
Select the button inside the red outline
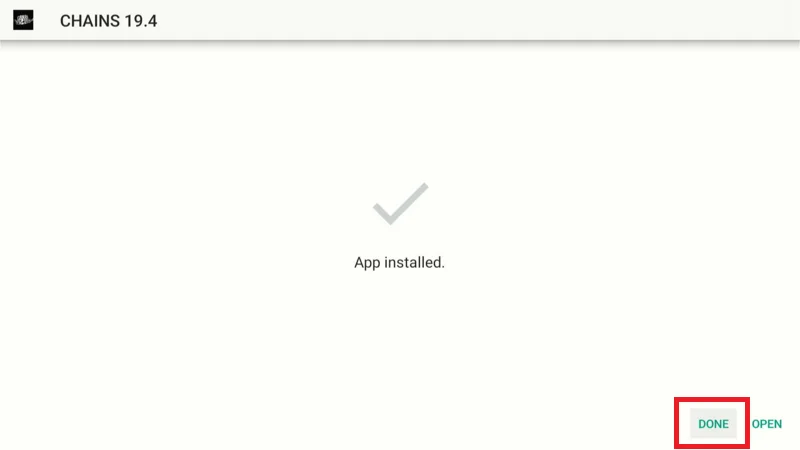click(x=713, y=423)
